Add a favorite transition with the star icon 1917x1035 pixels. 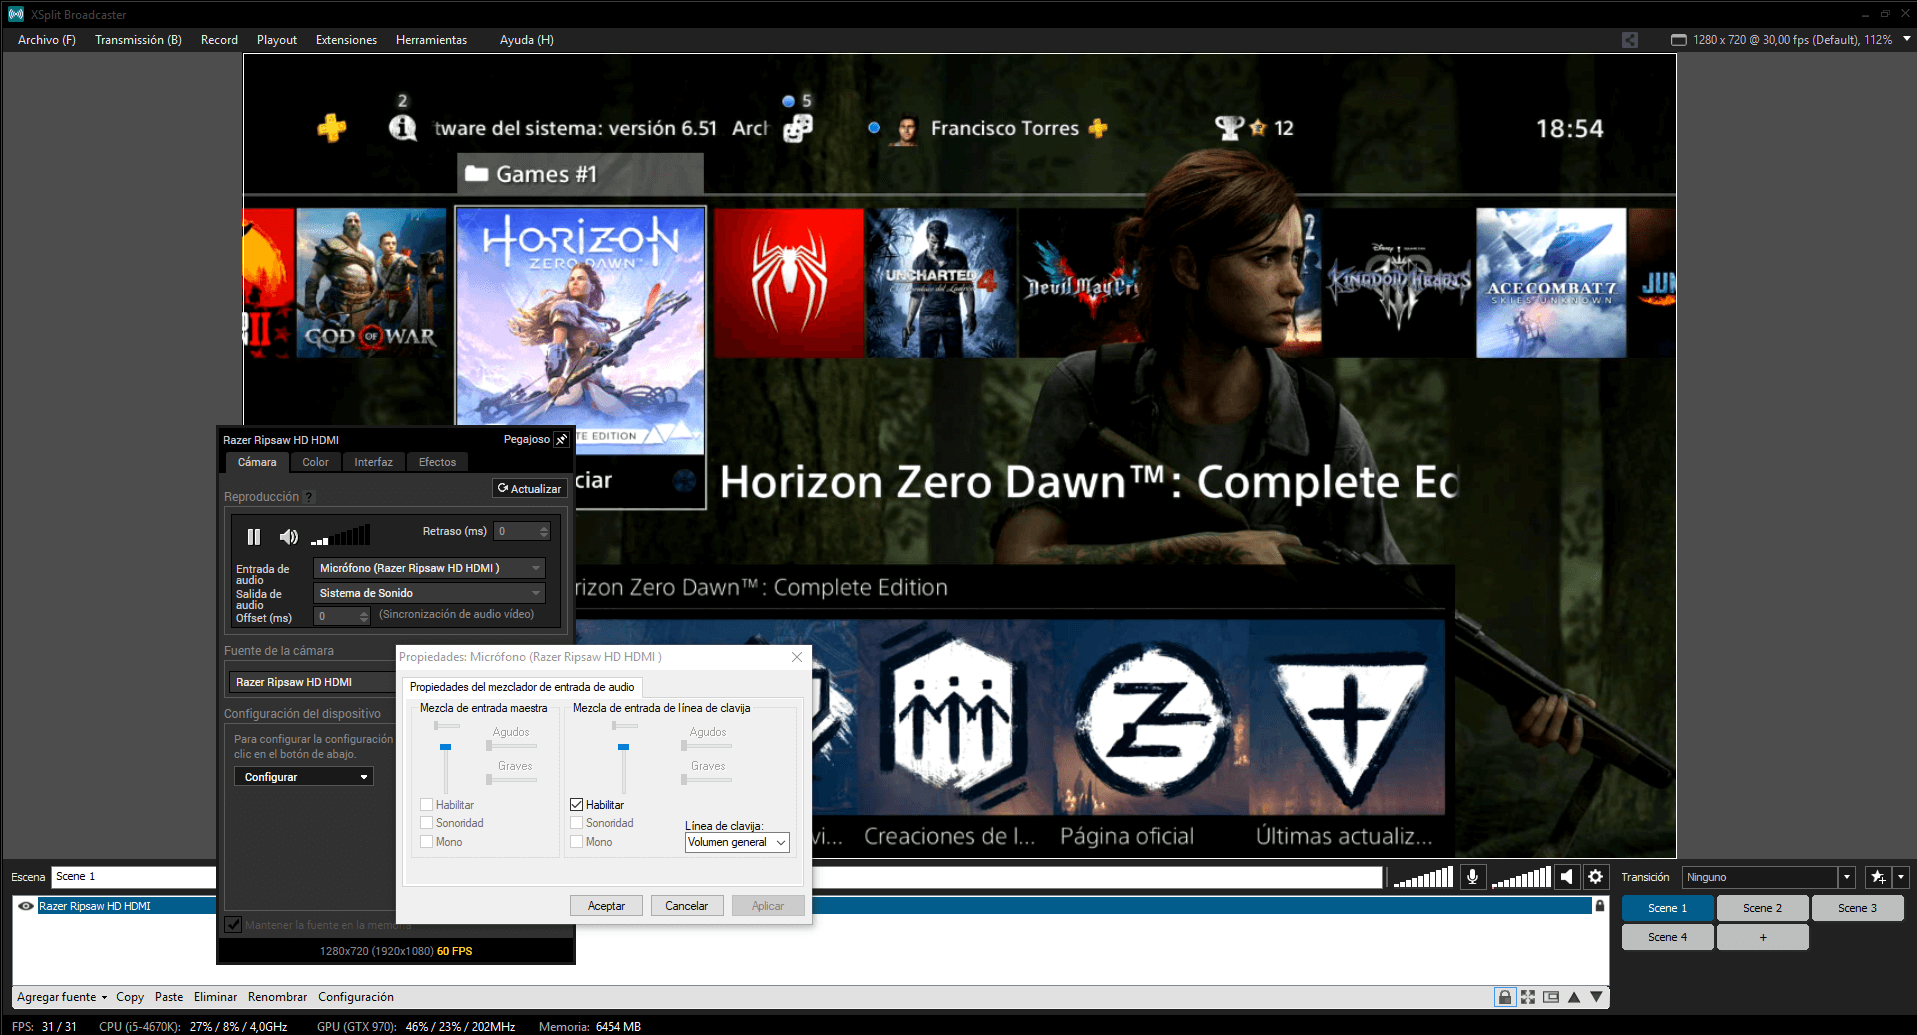[x=1878, y=877]
